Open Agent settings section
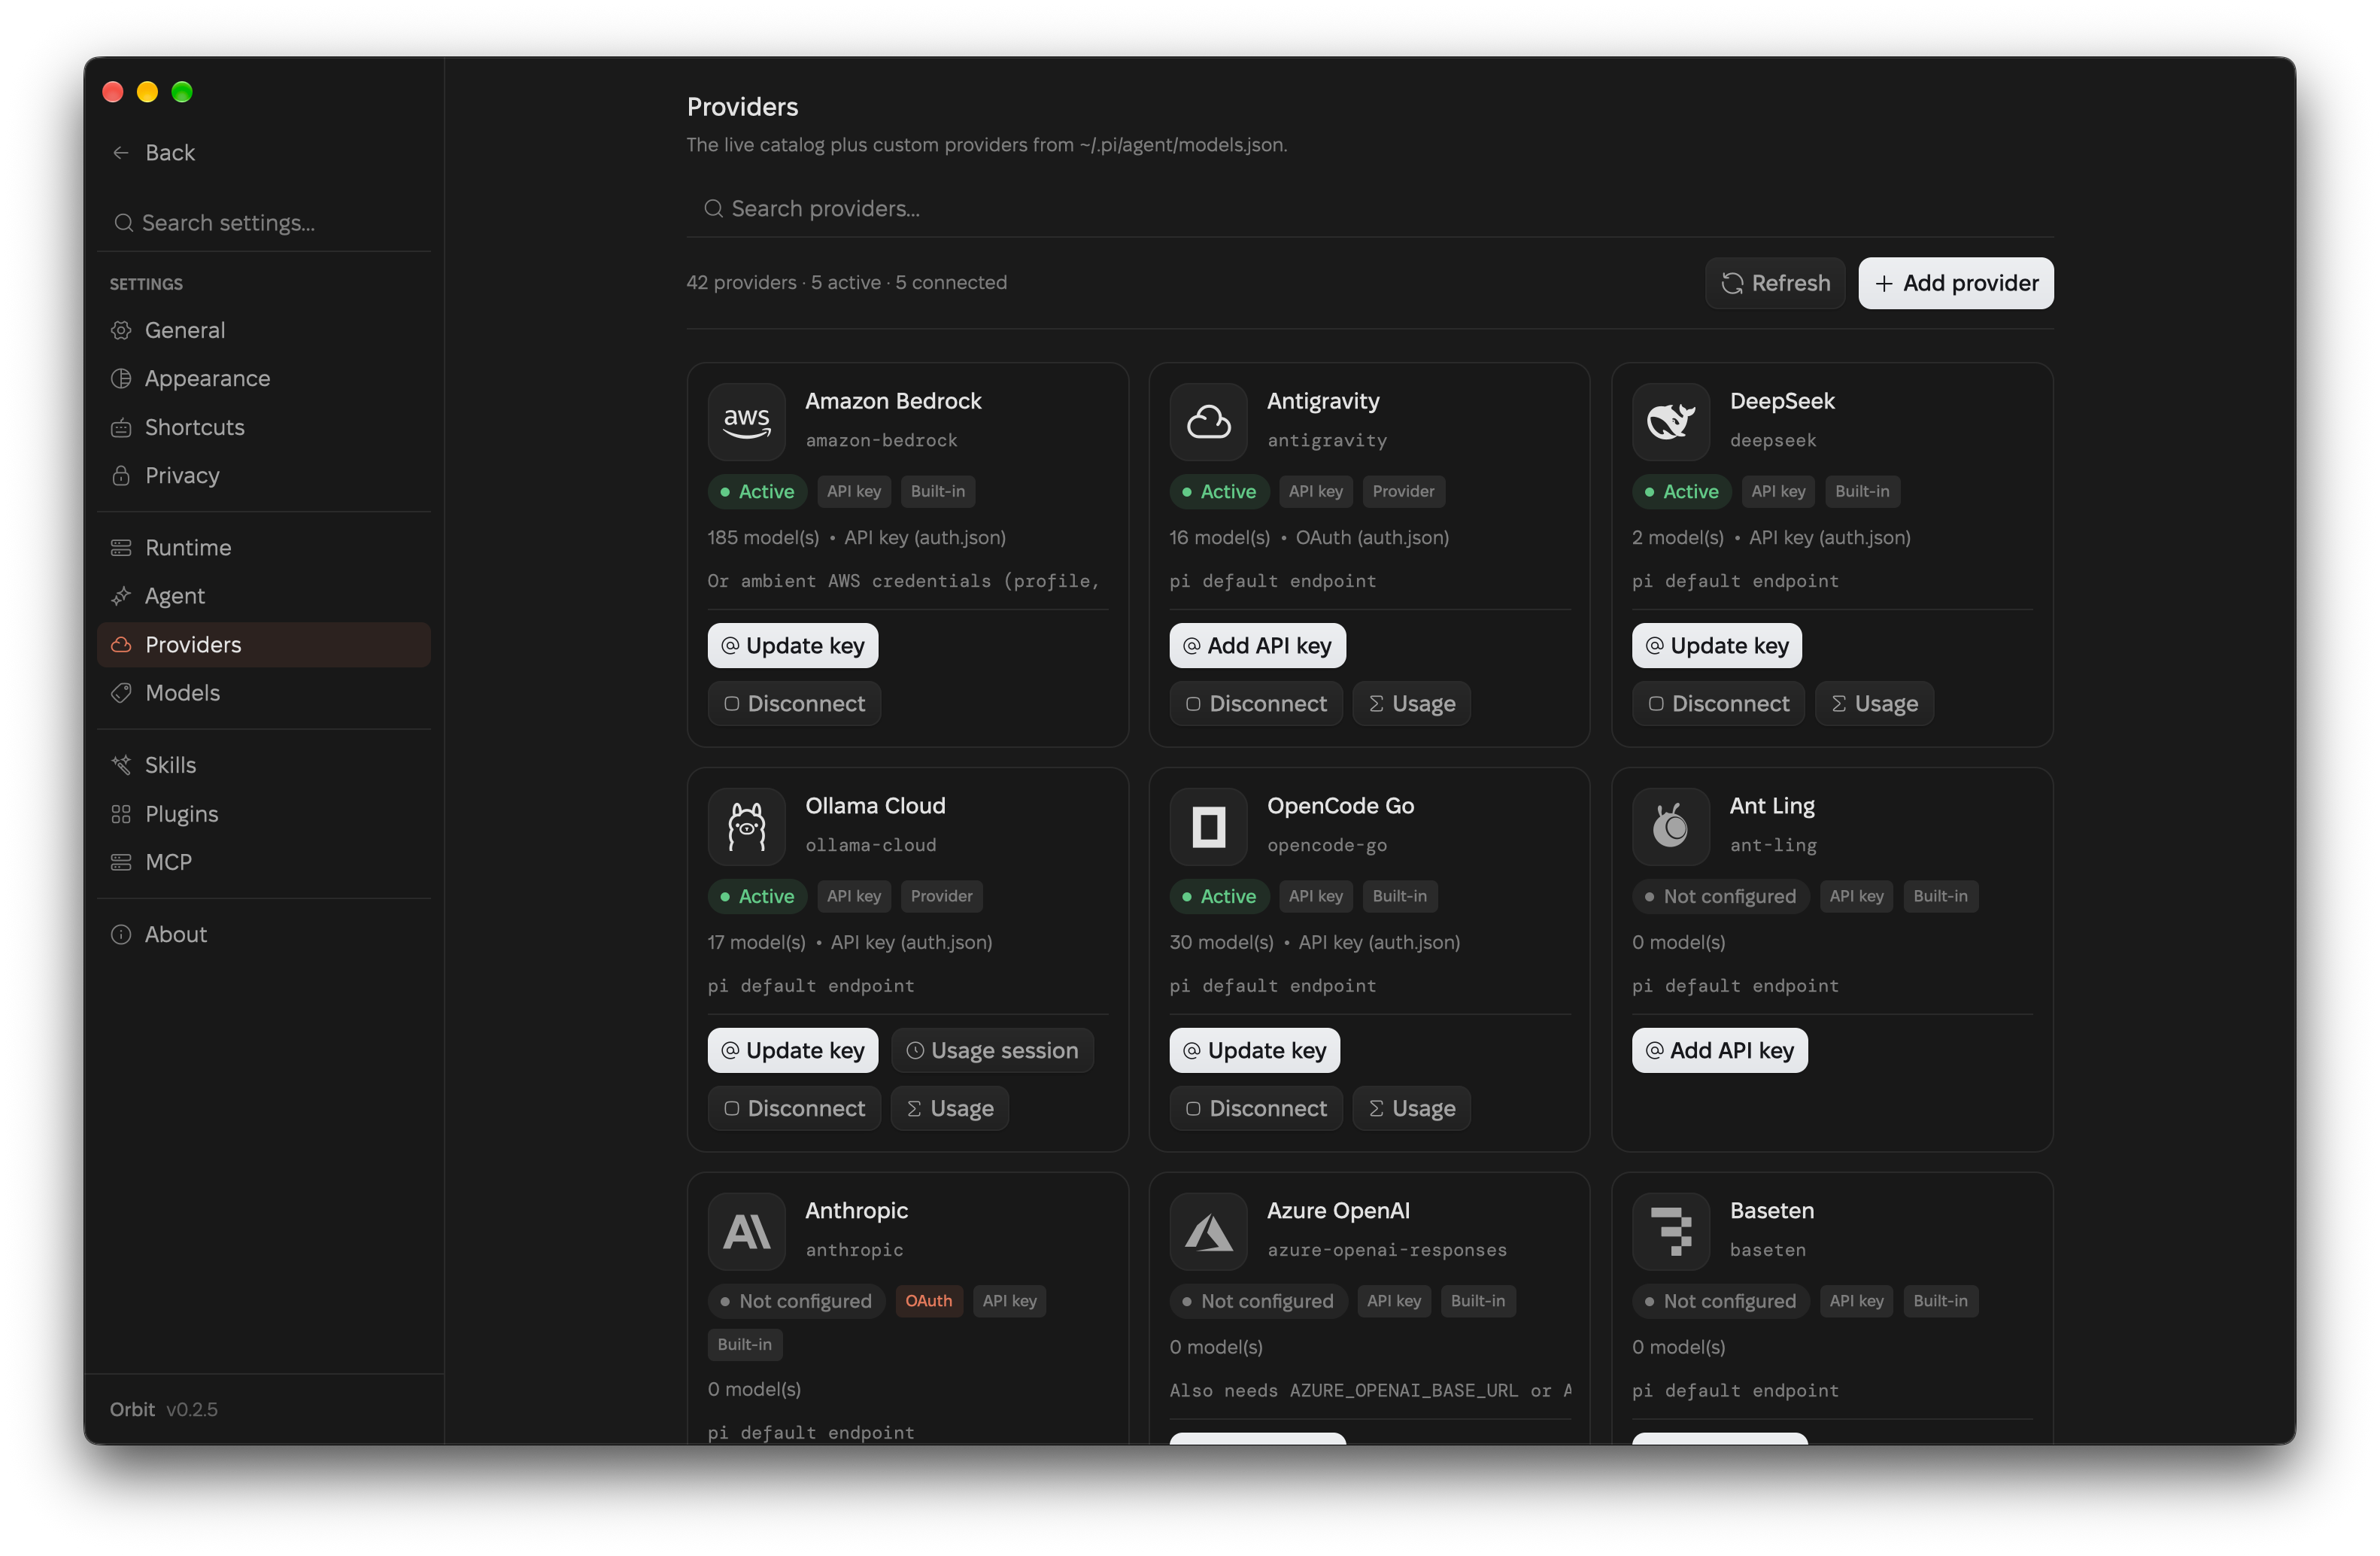This screenshot has width=2380, height=1556. pos(264,596)
